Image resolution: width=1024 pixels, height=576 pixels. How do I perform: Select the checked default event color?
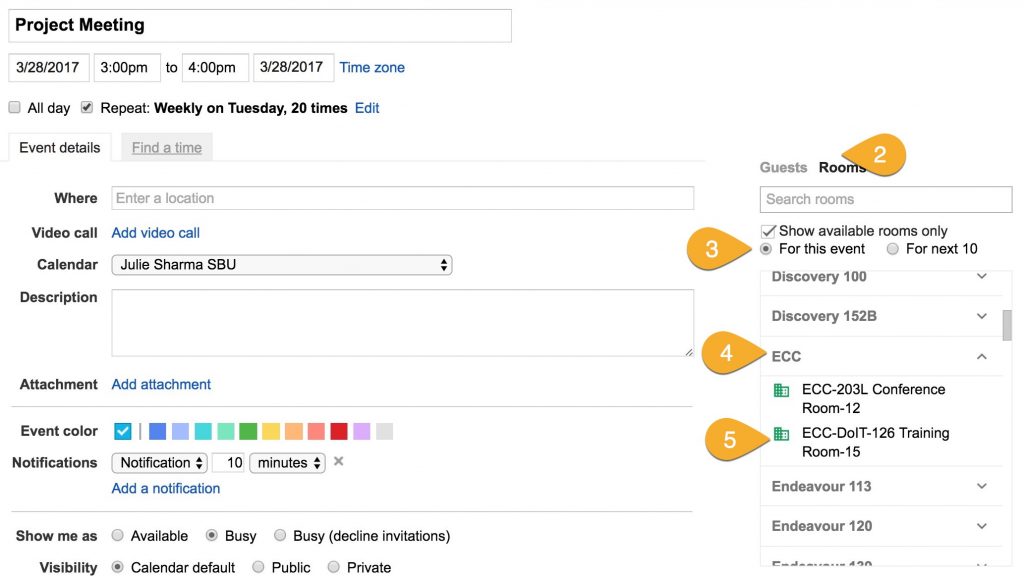(123, 431)
